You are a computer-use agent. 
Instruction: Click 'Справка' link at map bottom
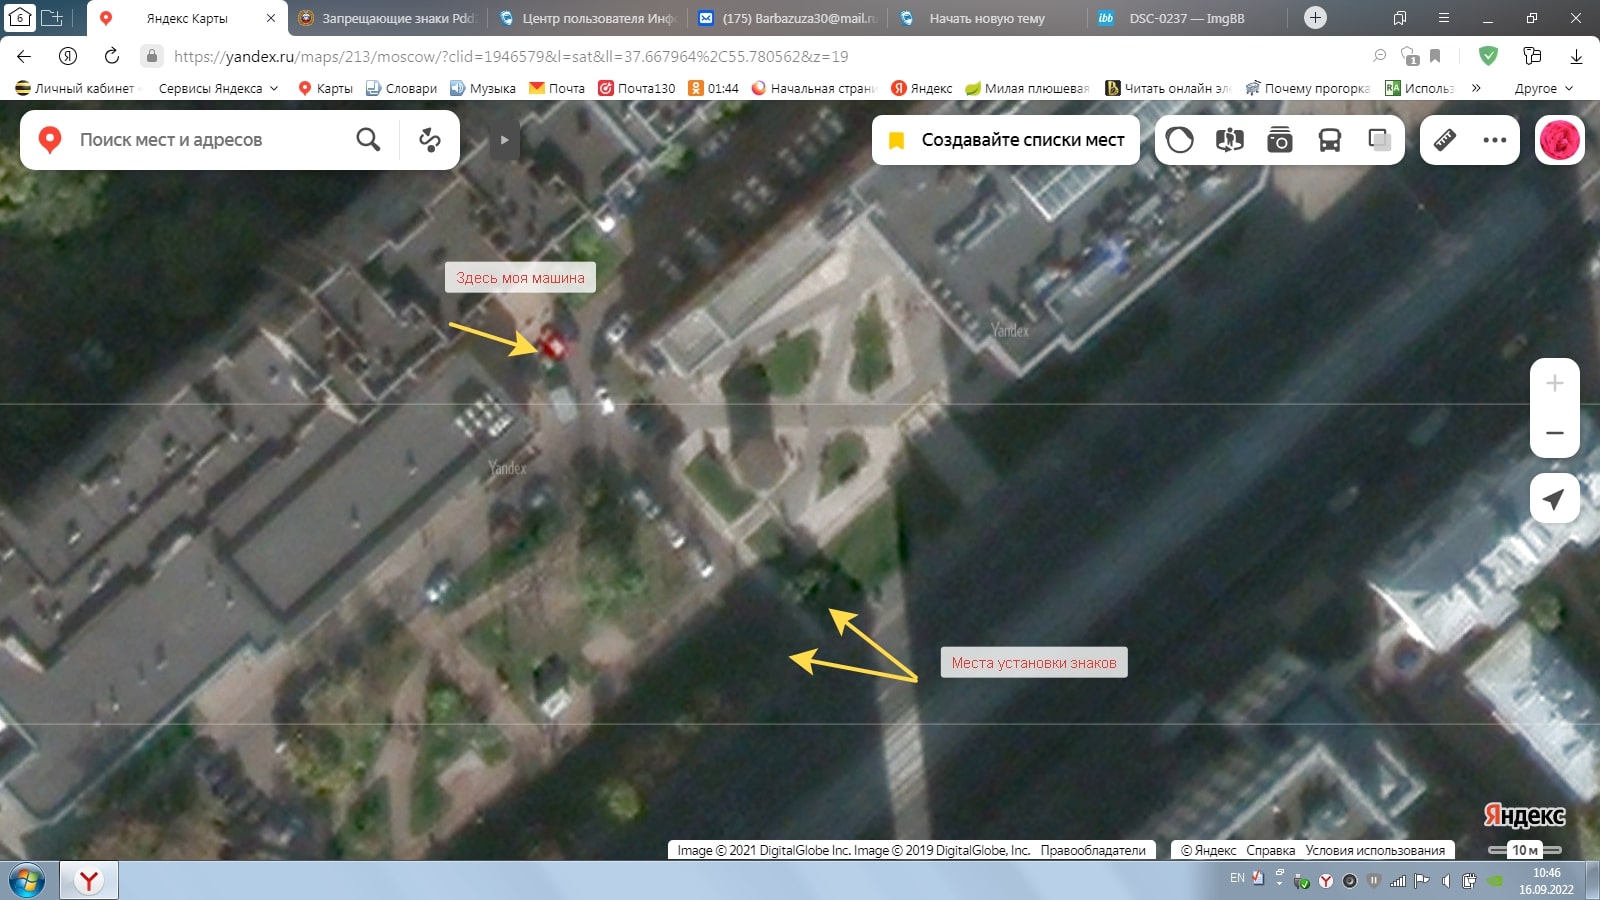point(1271,850)
